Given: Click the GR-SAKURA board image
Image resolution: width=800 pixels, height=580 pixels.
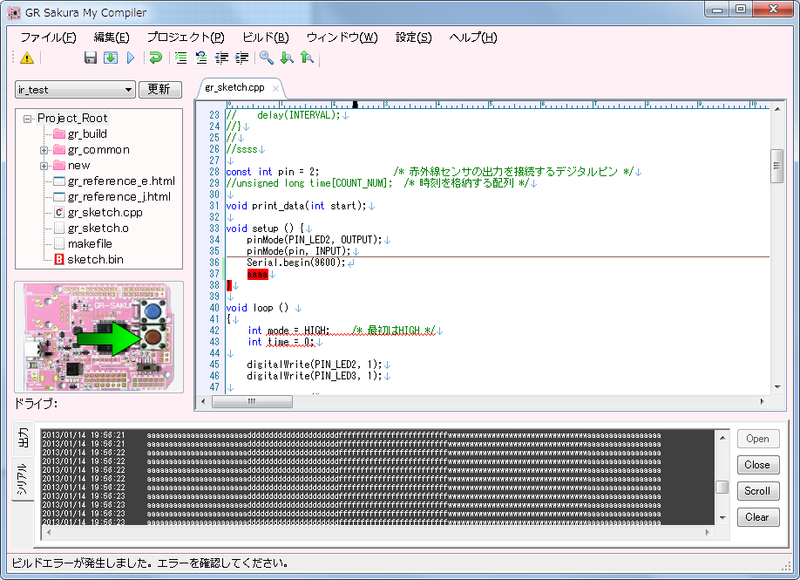Looking at the screenshot, I should [x=99, y=337].
